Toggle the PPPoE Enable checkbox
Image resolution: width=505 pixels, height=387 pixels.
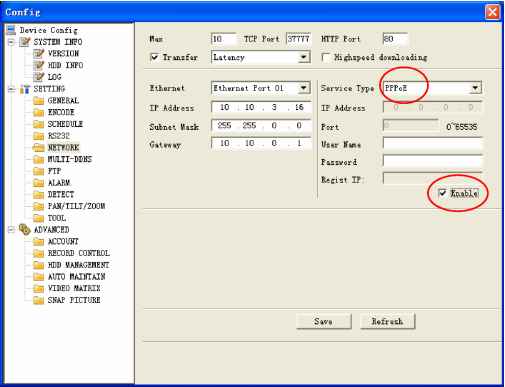tap(442, 193)
